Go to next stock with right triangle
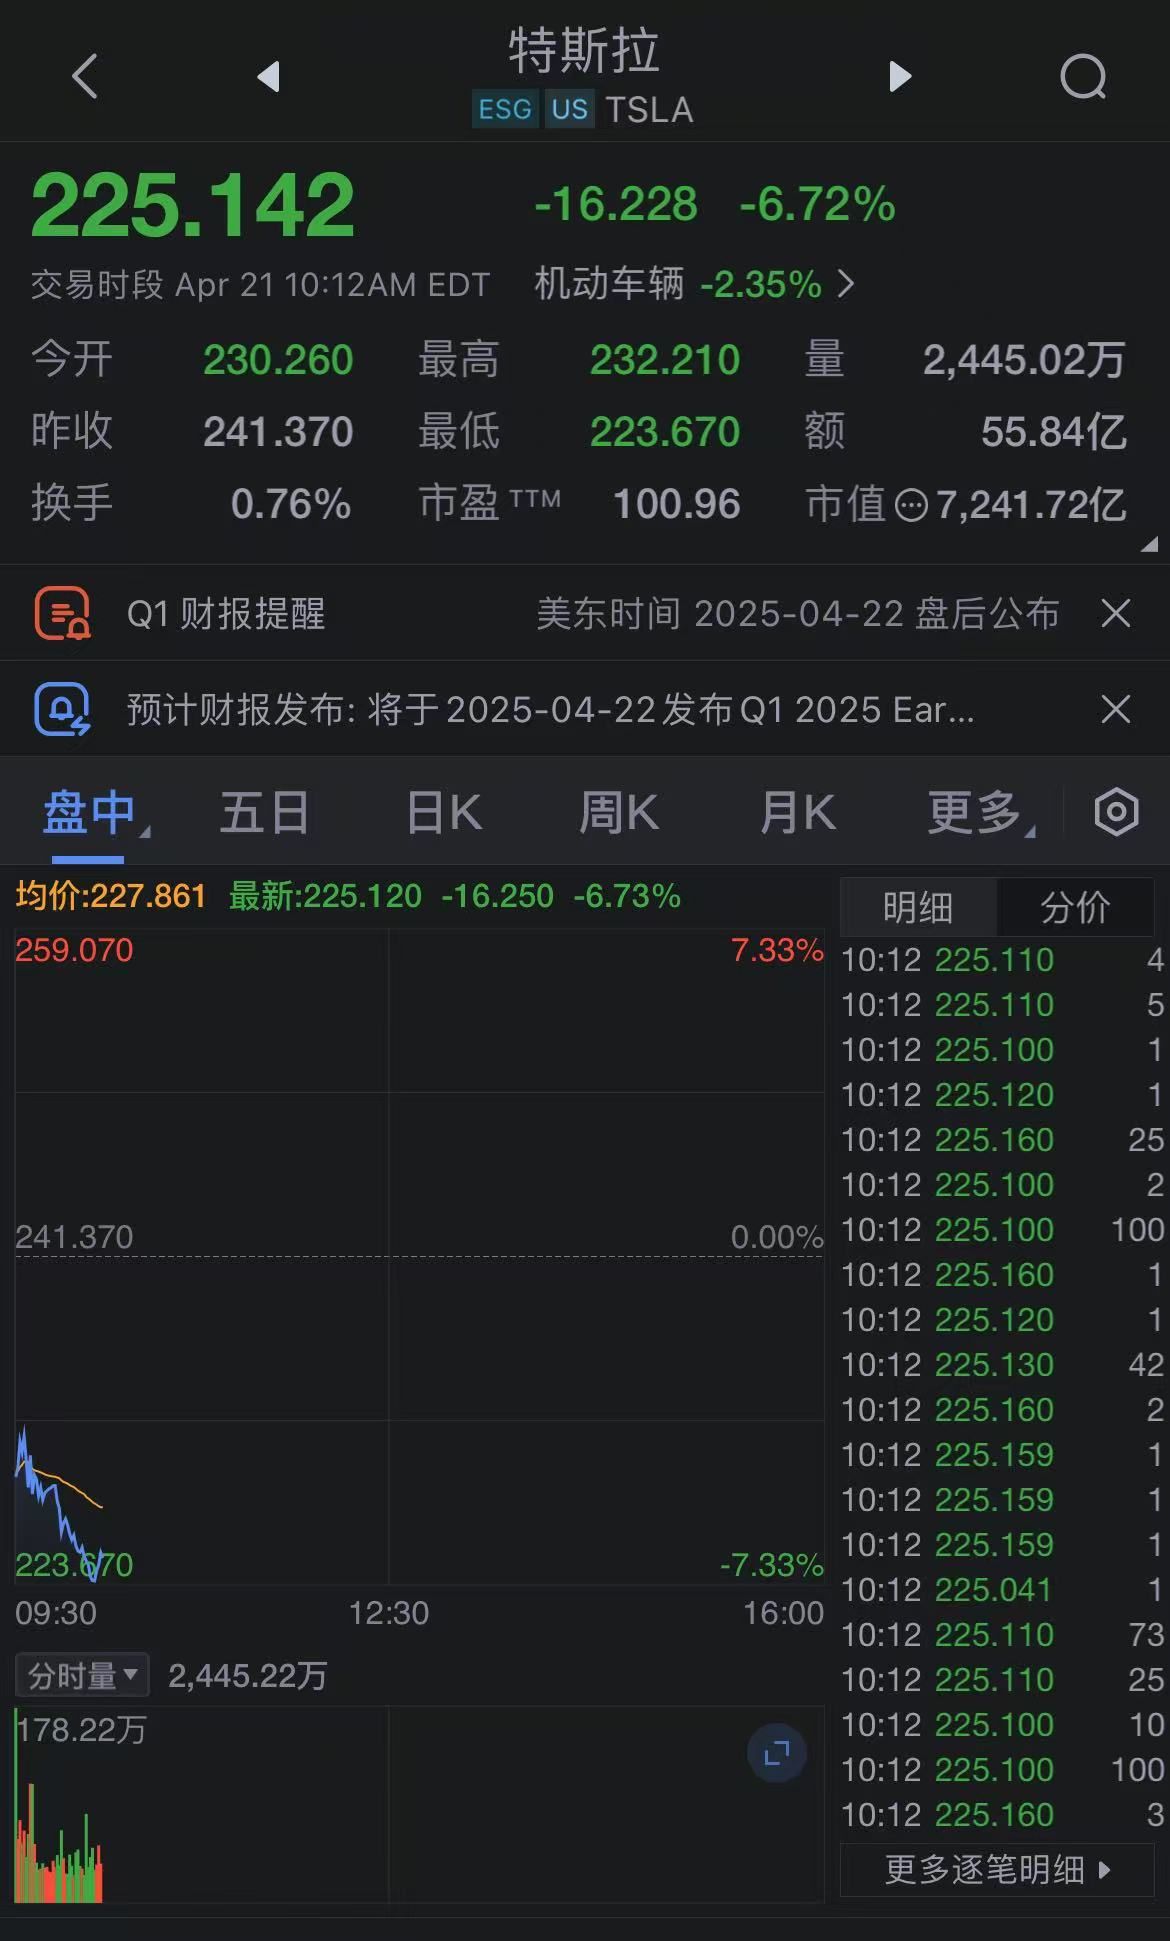 coord(900,77)
